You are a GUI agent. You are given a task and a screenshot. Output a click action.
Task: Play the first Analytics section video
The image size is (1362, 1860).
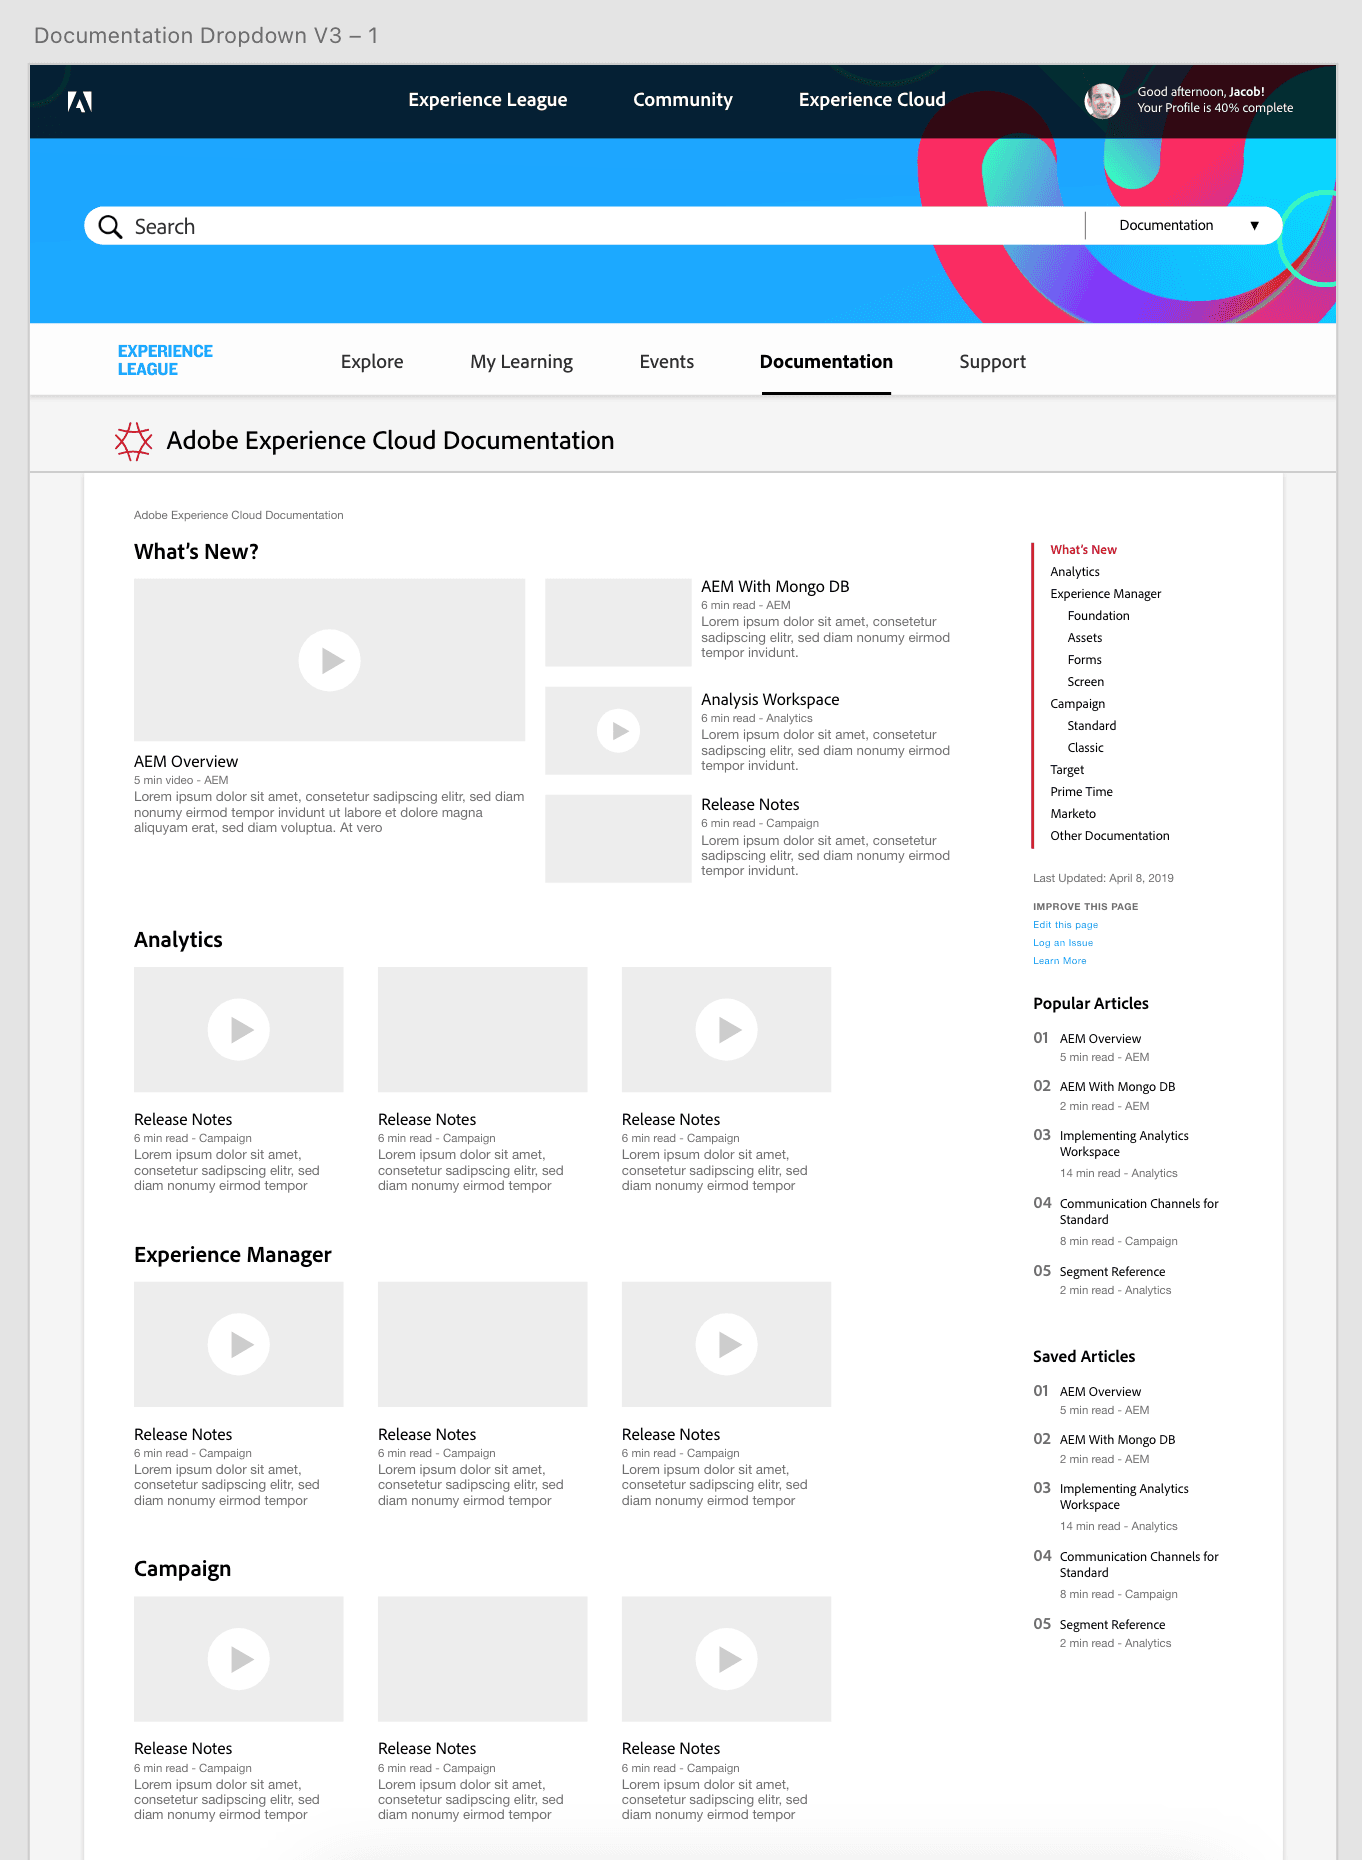(238, 1030)
